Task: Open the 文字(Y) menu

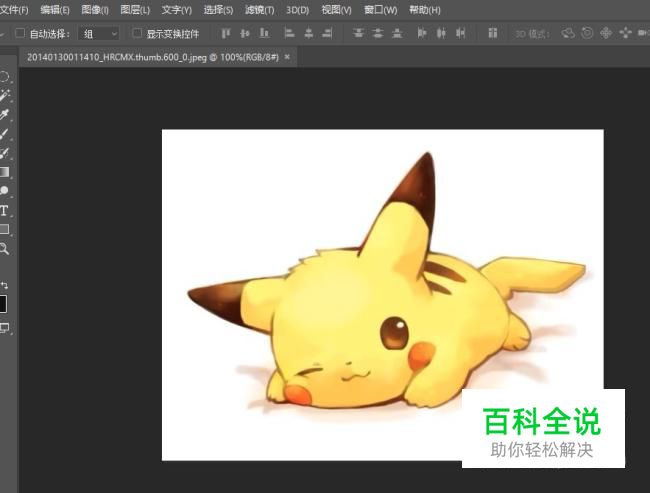Action: [177, 10]
